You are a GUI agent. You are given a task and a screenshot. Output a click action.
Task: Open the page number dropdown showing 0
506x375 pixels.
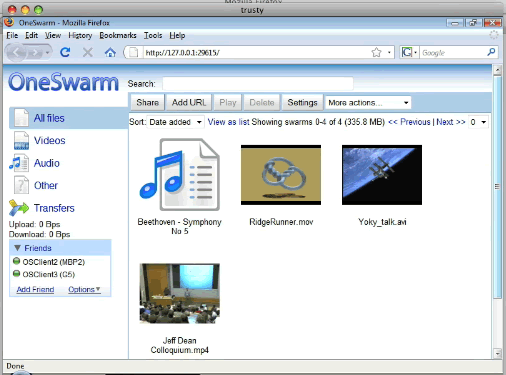click(x=478, y=122)
